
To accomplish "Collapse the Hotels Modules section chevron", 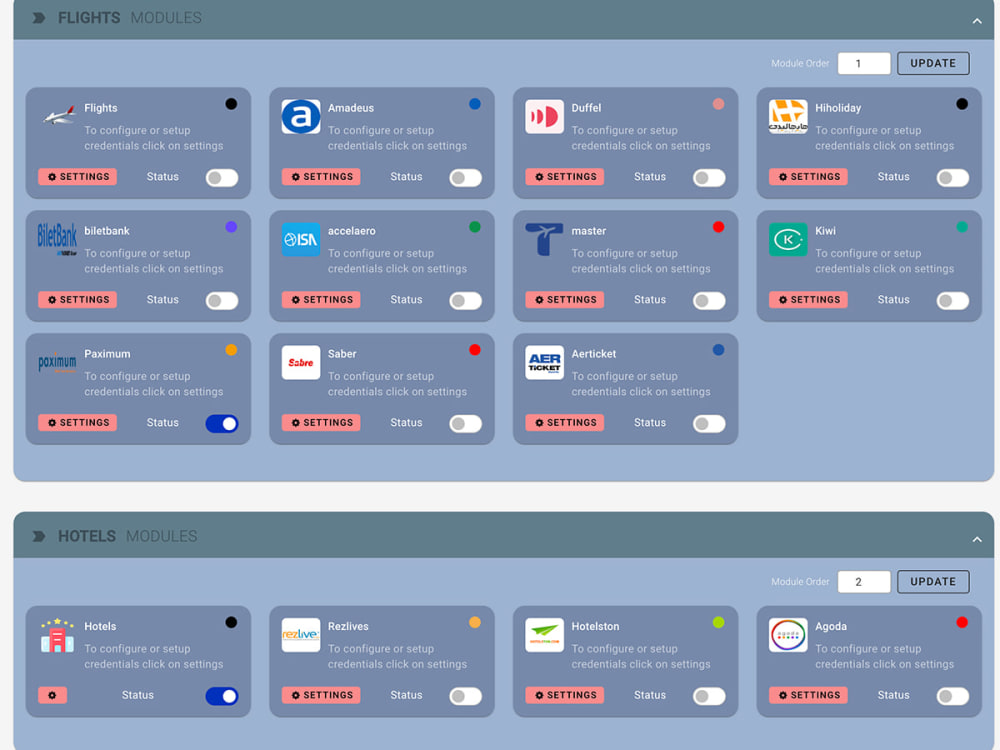I will click(x=977, y=540).
